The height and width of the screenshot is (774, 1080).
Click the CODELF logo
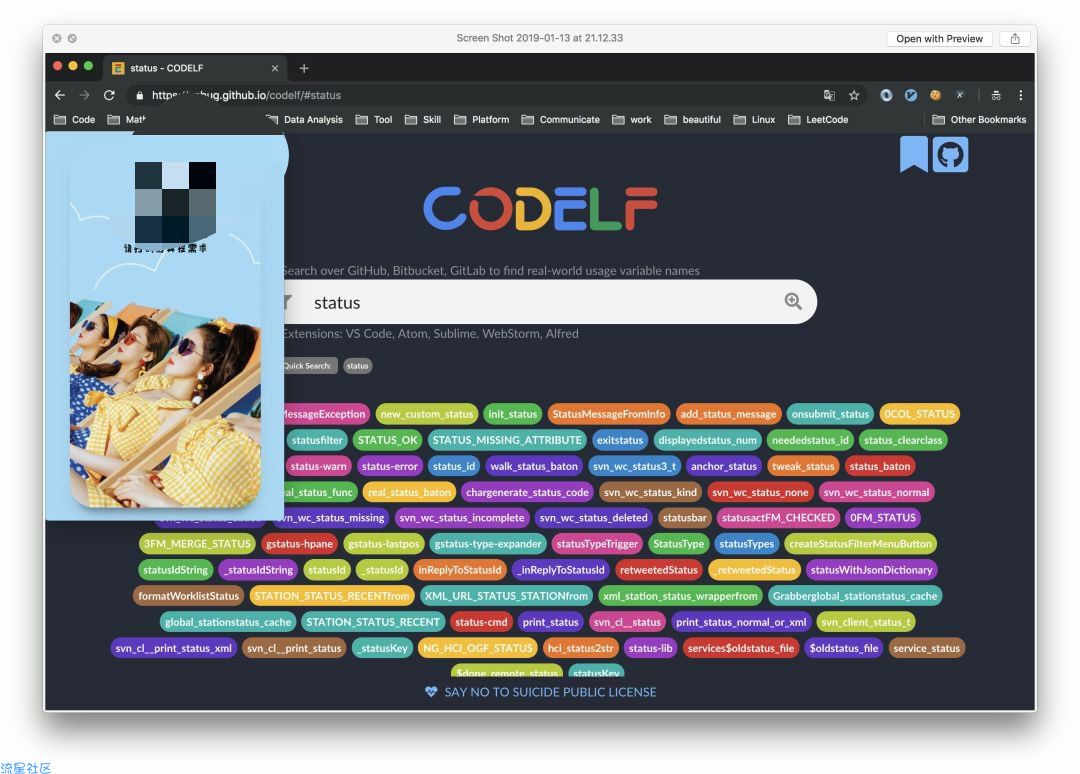(x=540, y=208)
